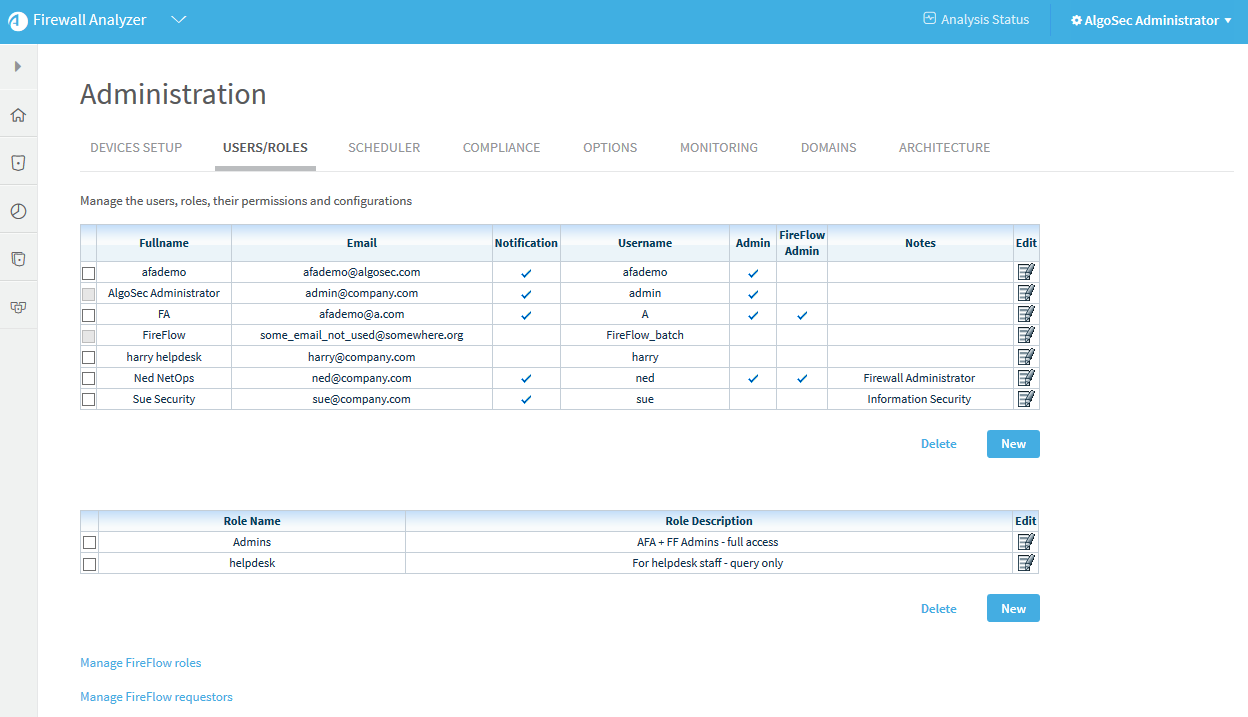Viewport: 1248px width, 717px height.
Task: Open the AlgoSec Administrator user menu
Action: pos(1150,20)
